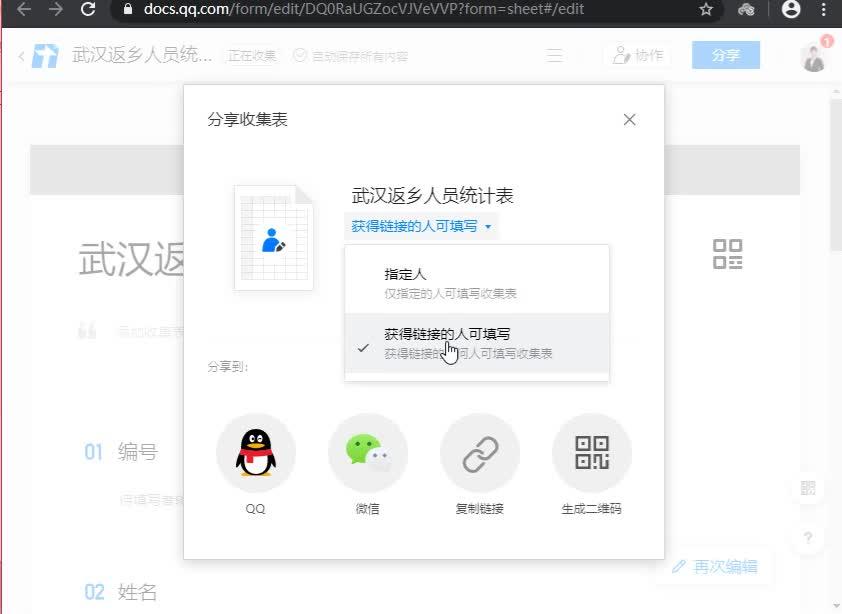Click the 分享 button in the header
Image resolution: width=842 pixels, height=614 pixels.
pos(725,55)
